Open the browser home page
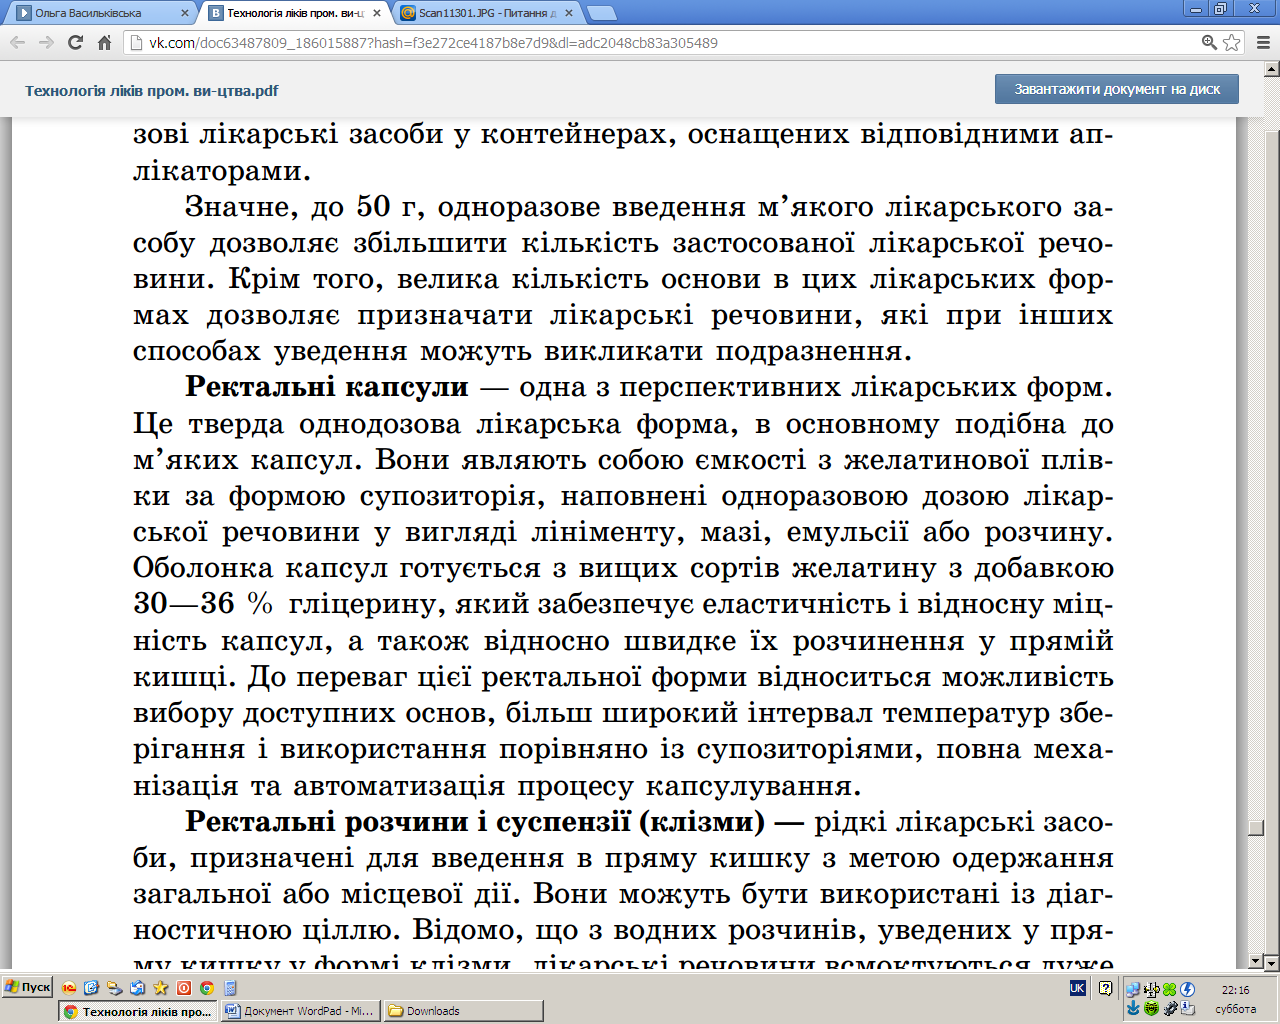This screenshot has width=1280, height=1024. tap(104, 43)
